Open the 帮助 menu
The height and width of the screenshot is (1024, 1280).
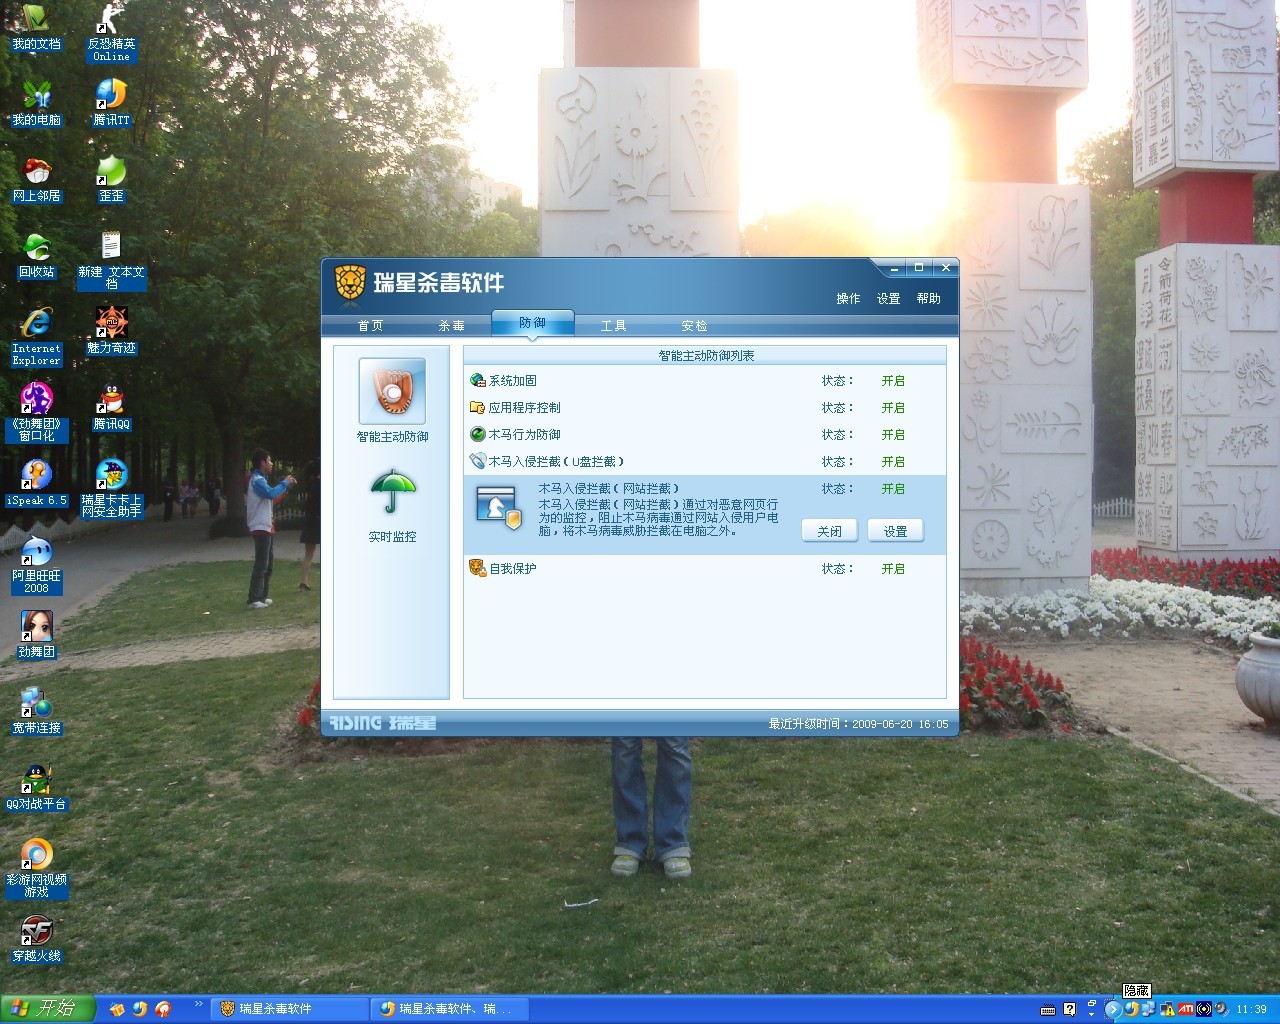tap(928, 299)
